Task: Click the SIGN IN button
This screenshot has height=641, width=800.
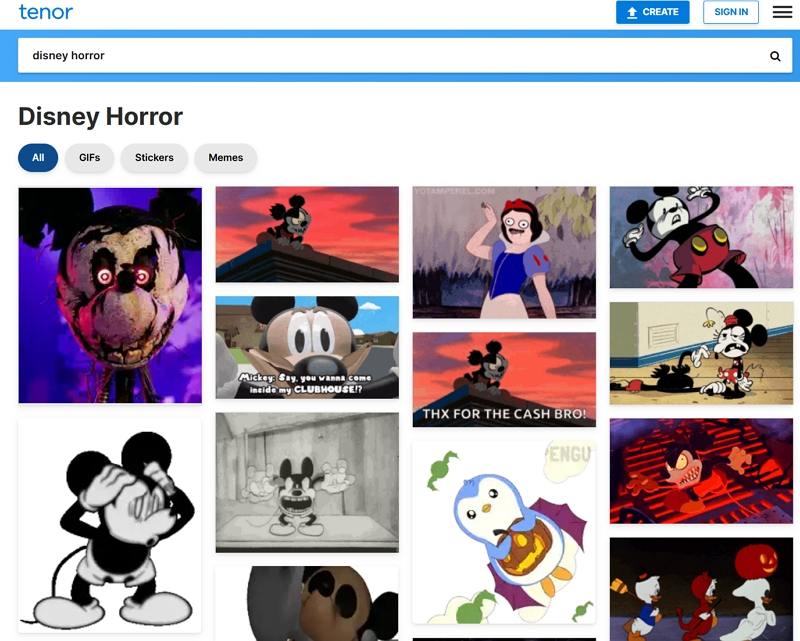Action: point(731,12)
